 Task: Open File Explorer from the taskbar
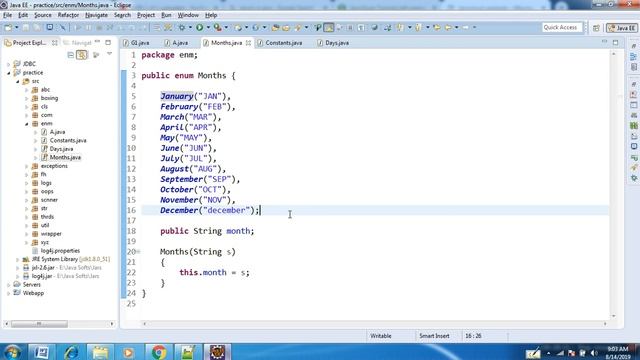(x=100, y=352)
